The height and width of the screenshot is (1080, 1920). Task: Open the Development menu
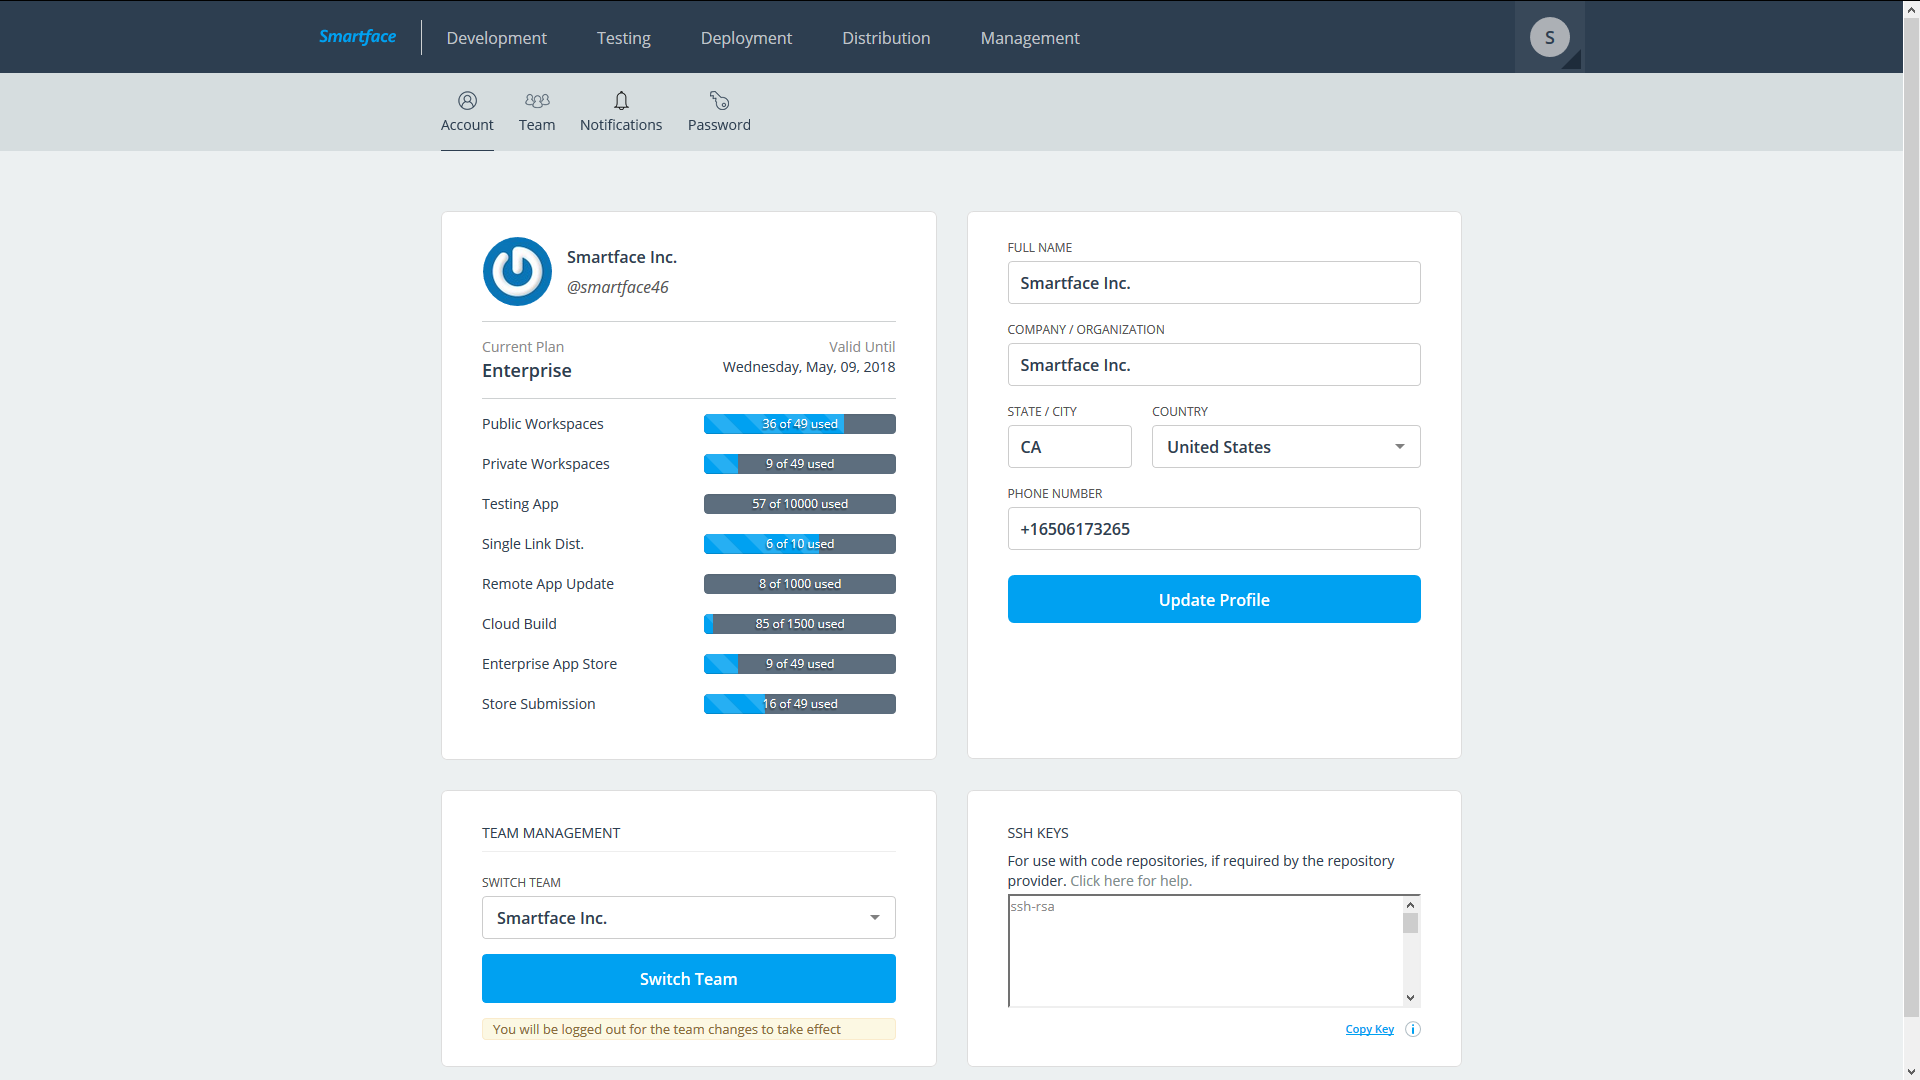tap(496, 38)
